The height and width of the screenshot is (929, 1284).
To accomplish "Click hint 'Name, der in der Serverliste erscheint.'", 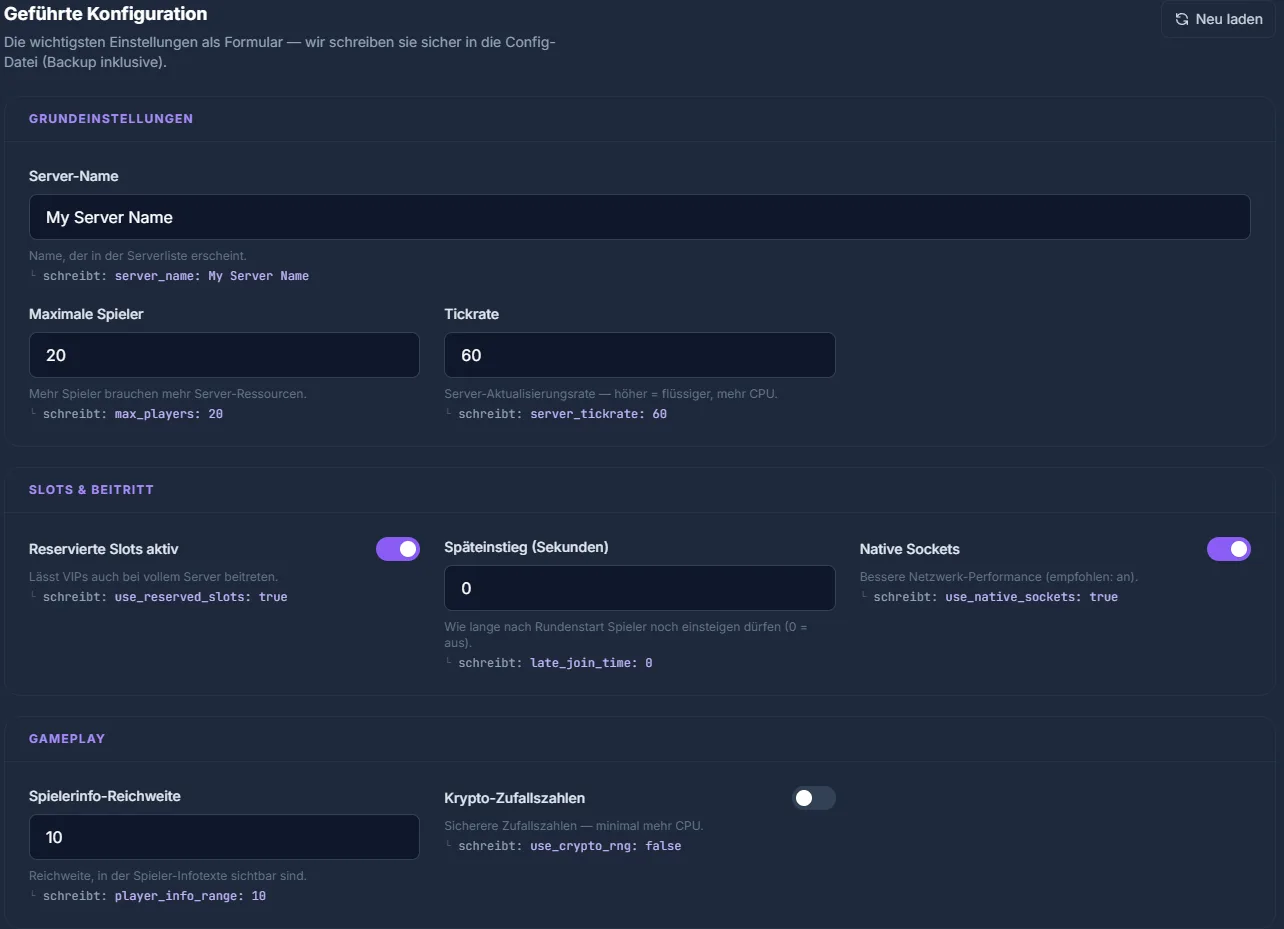I will click(x=138, y=256).
